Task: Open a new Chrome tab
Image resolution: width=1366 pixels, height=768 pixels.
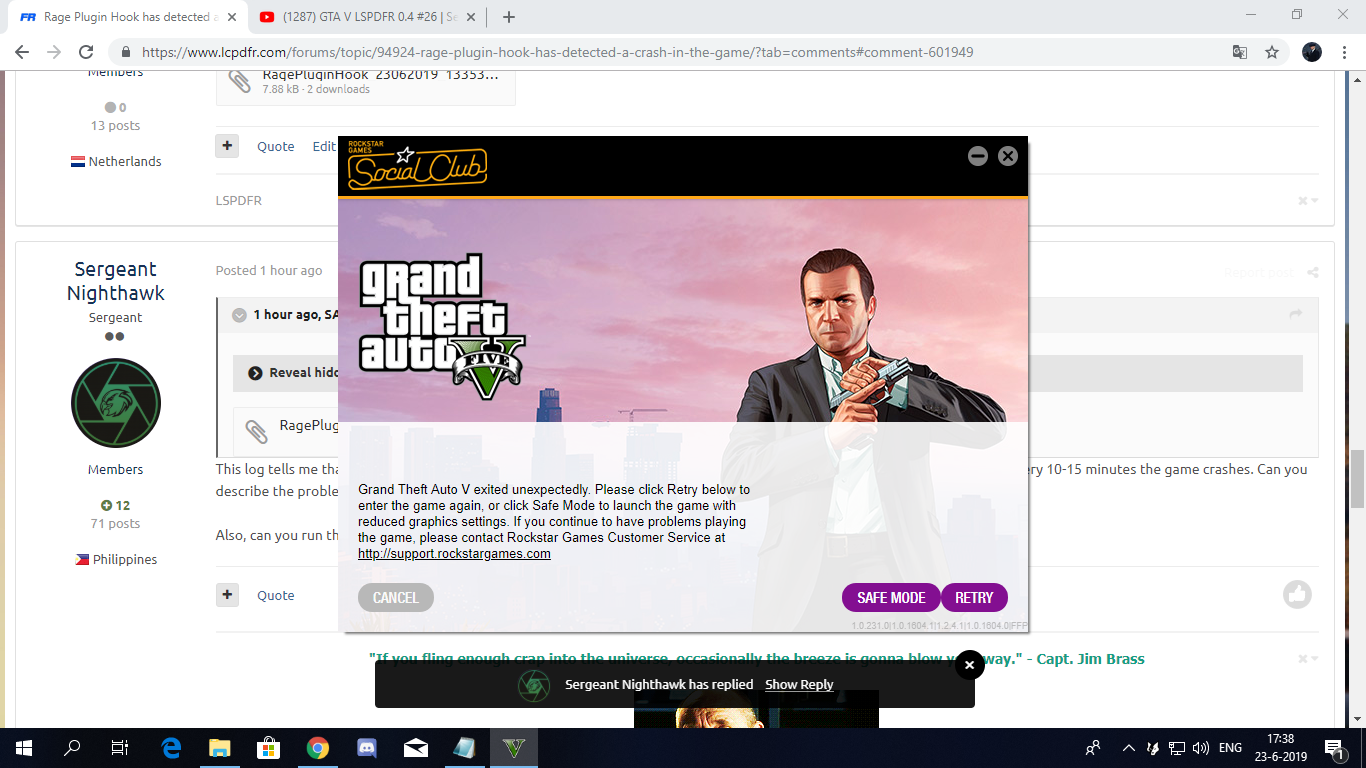Action: [509, 17]
